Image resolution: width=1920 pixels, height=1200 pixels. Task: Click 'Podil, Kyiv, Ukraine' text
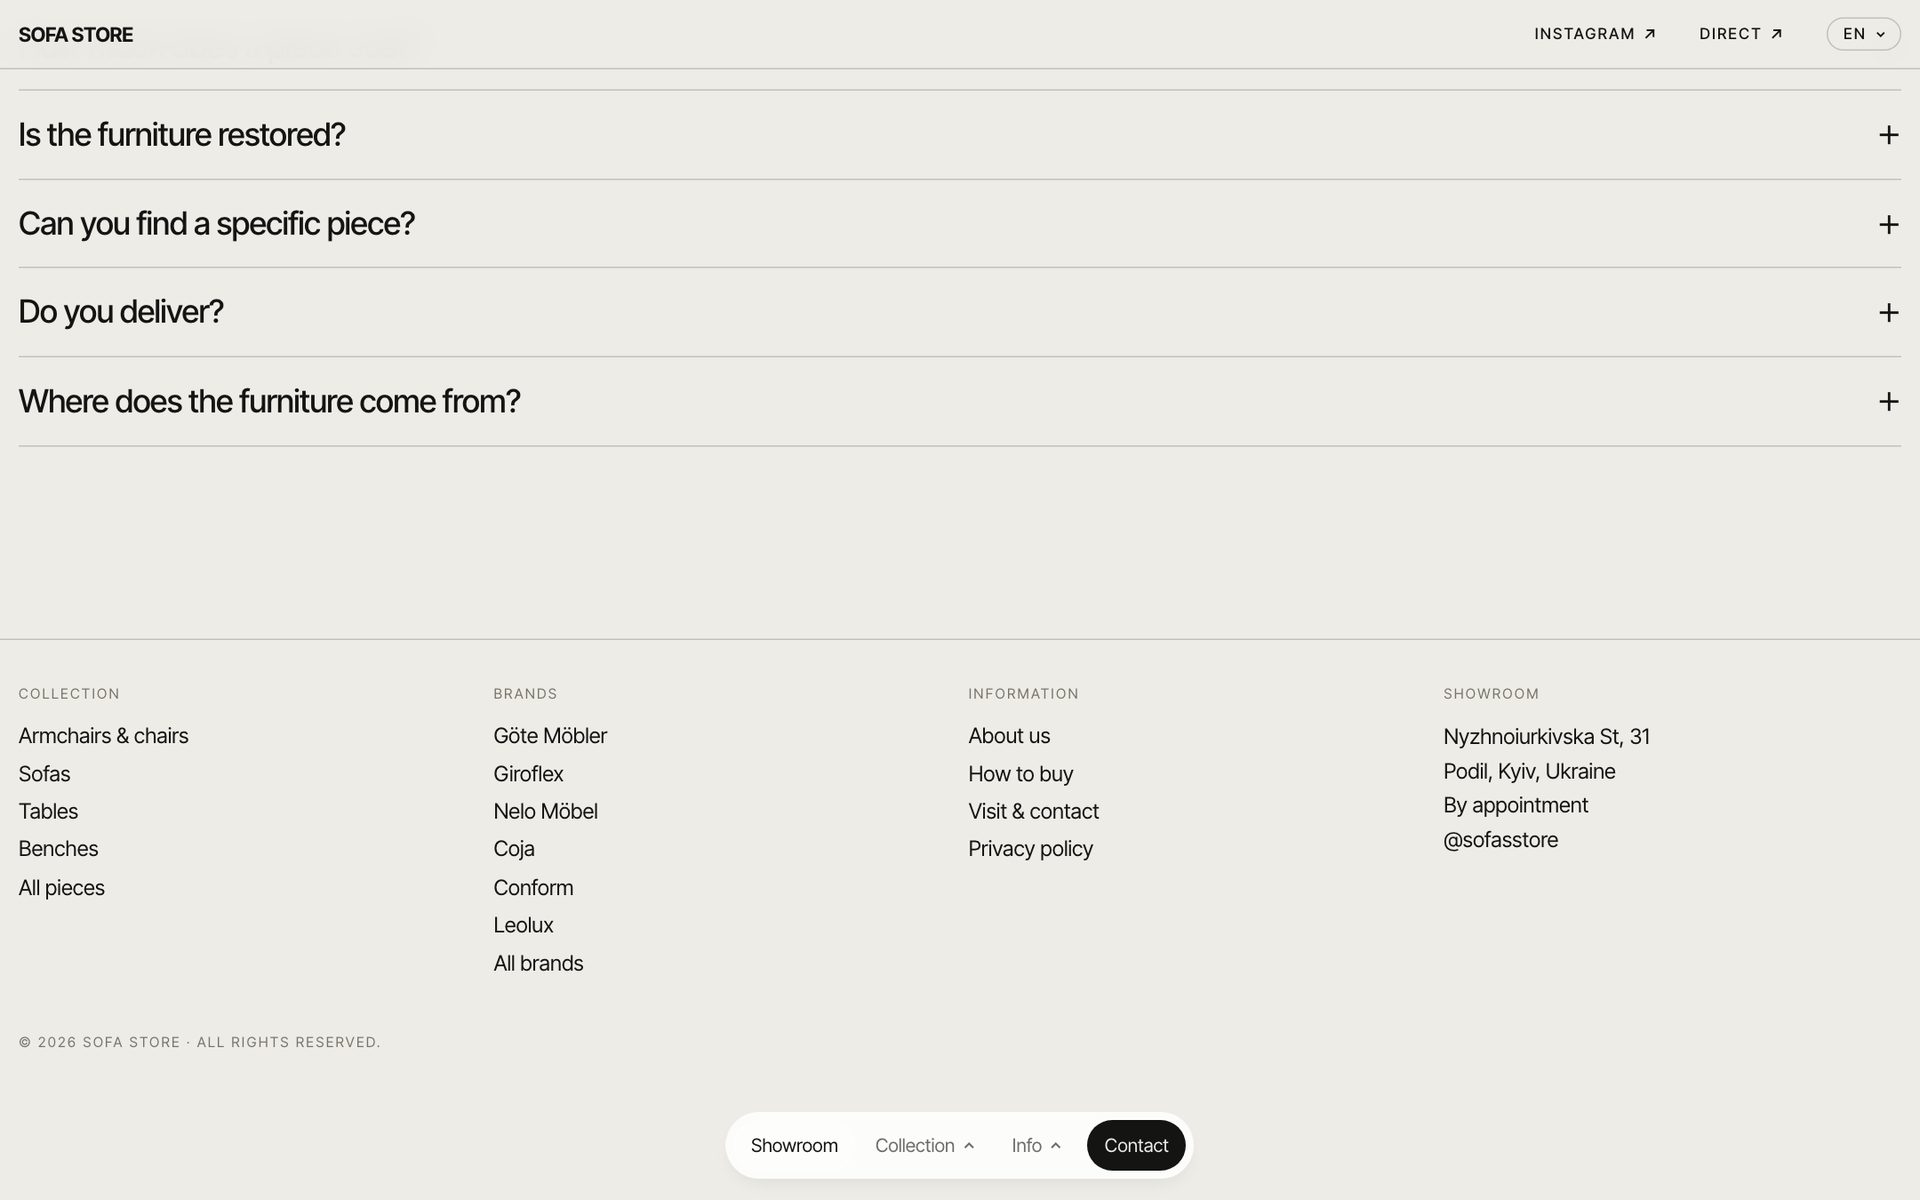(1529, 772)
